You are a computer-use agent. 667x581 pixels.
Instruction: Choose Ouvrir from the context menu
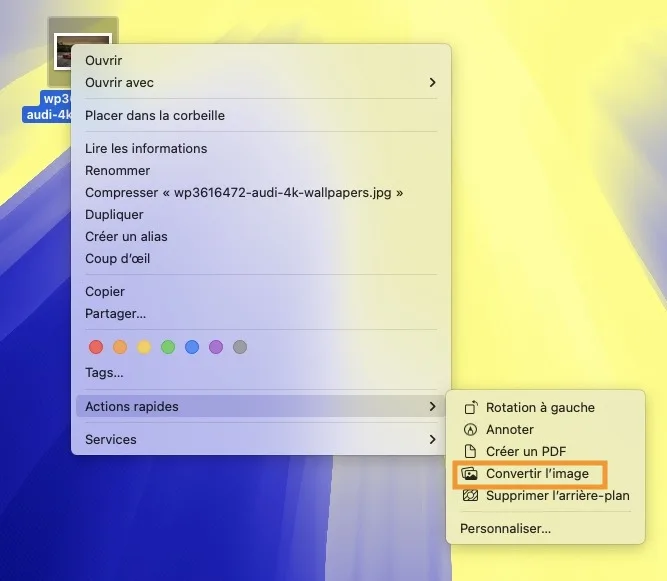261,60
